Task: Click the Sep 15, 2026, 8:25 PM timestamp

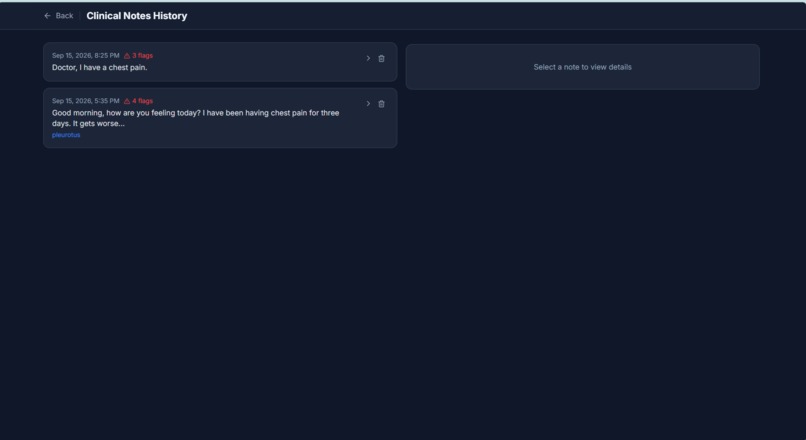Action: 85,56
